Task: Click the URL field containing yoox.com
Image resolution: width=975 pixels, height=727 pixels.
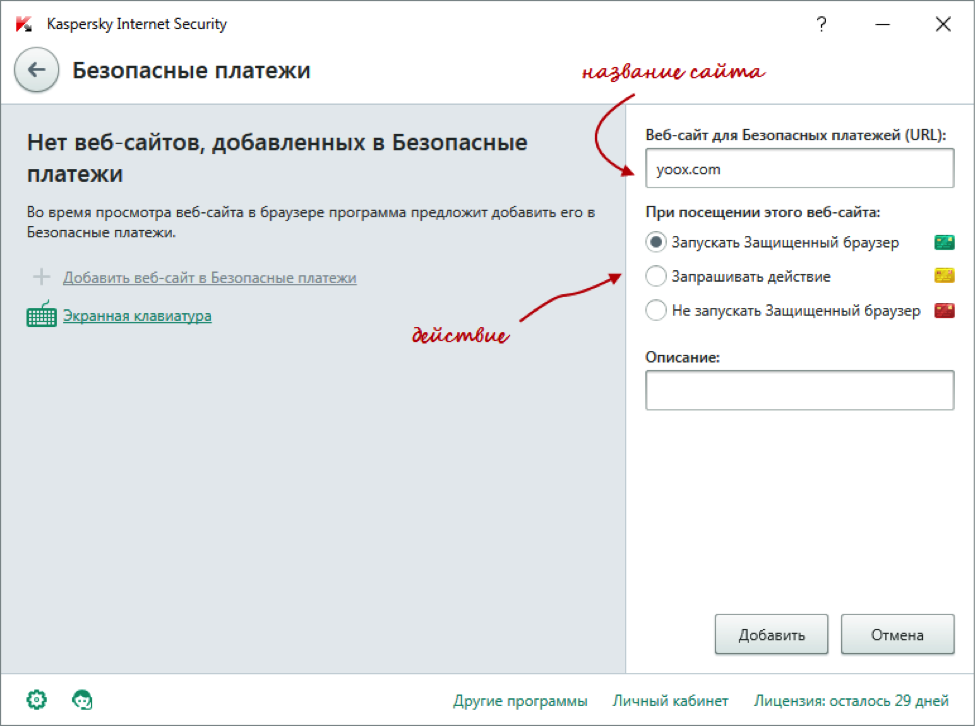Action: click(x=800, y=168)
